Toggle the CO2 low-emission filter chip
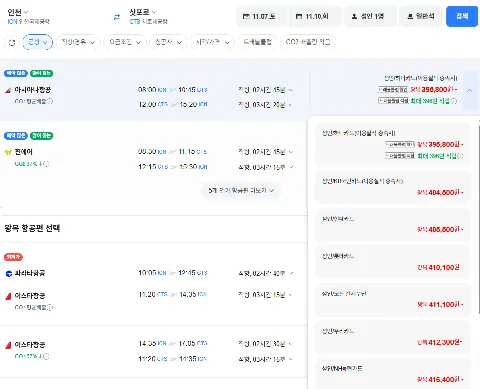The image size is (480, 389). click(308, 42)
